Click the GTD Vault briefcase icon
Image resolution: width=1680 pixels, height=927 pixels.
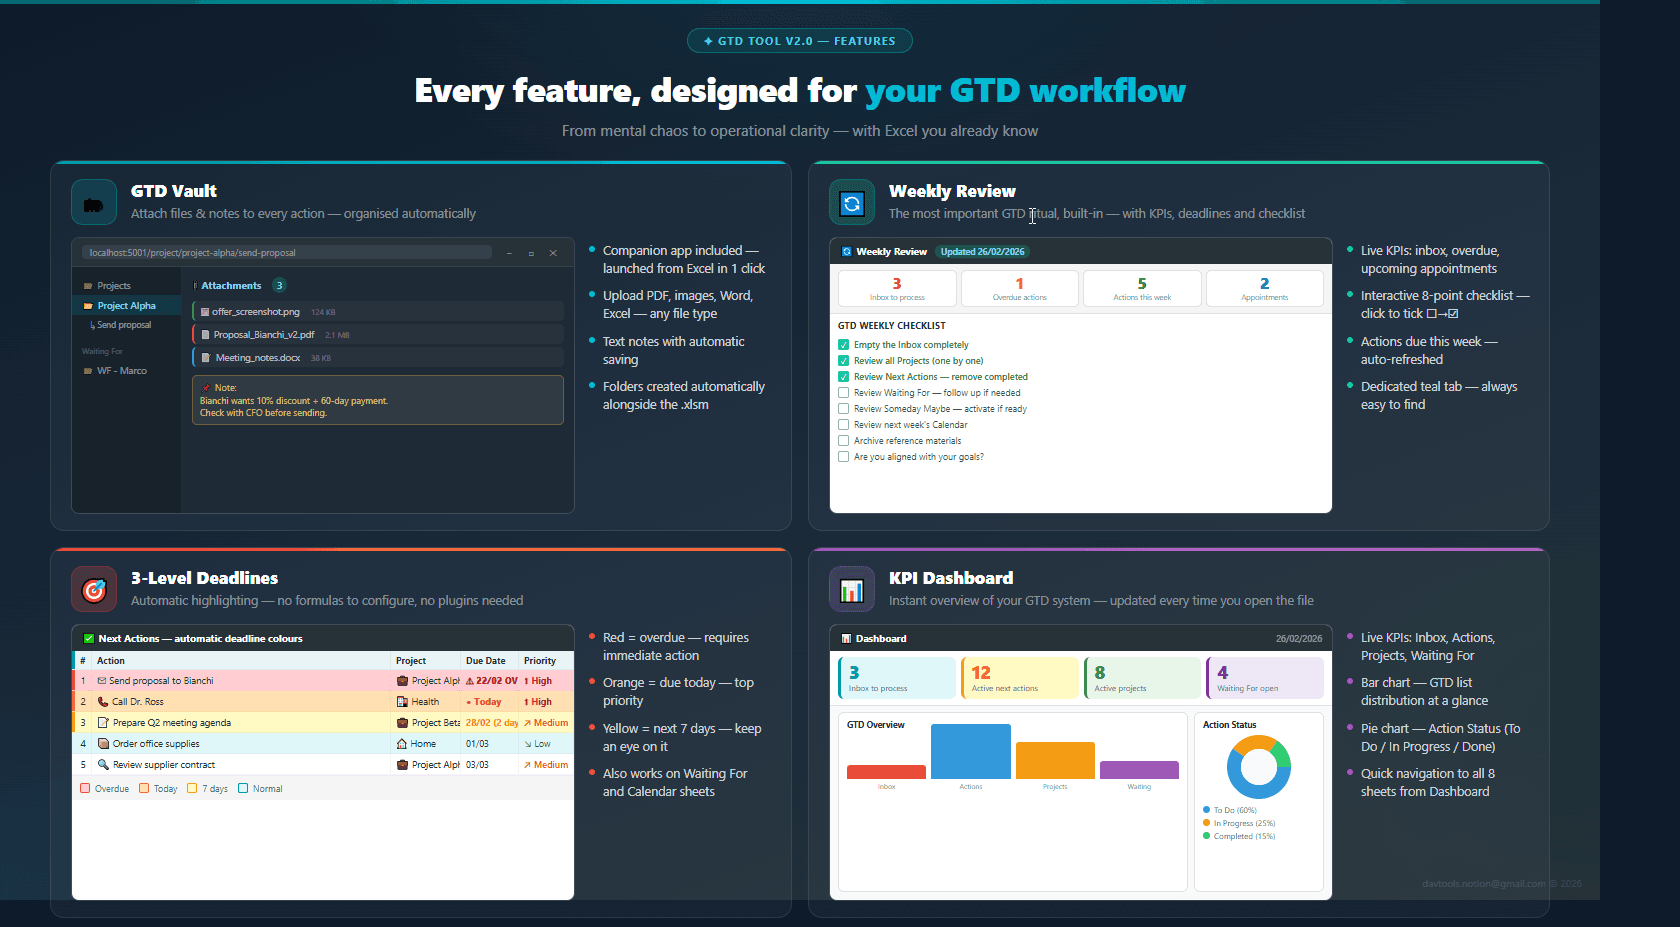[x=94, y=201]
